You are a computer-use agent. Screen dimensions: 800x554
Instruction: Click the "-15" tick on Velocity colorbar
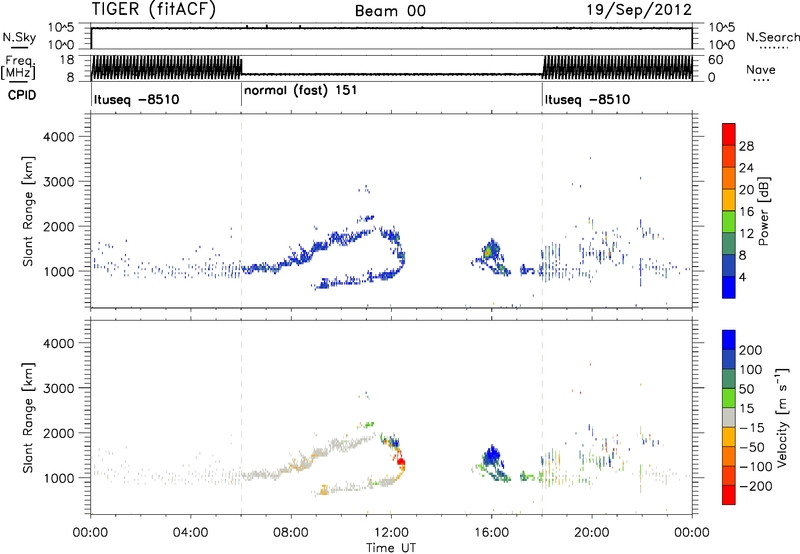point(751,428)
